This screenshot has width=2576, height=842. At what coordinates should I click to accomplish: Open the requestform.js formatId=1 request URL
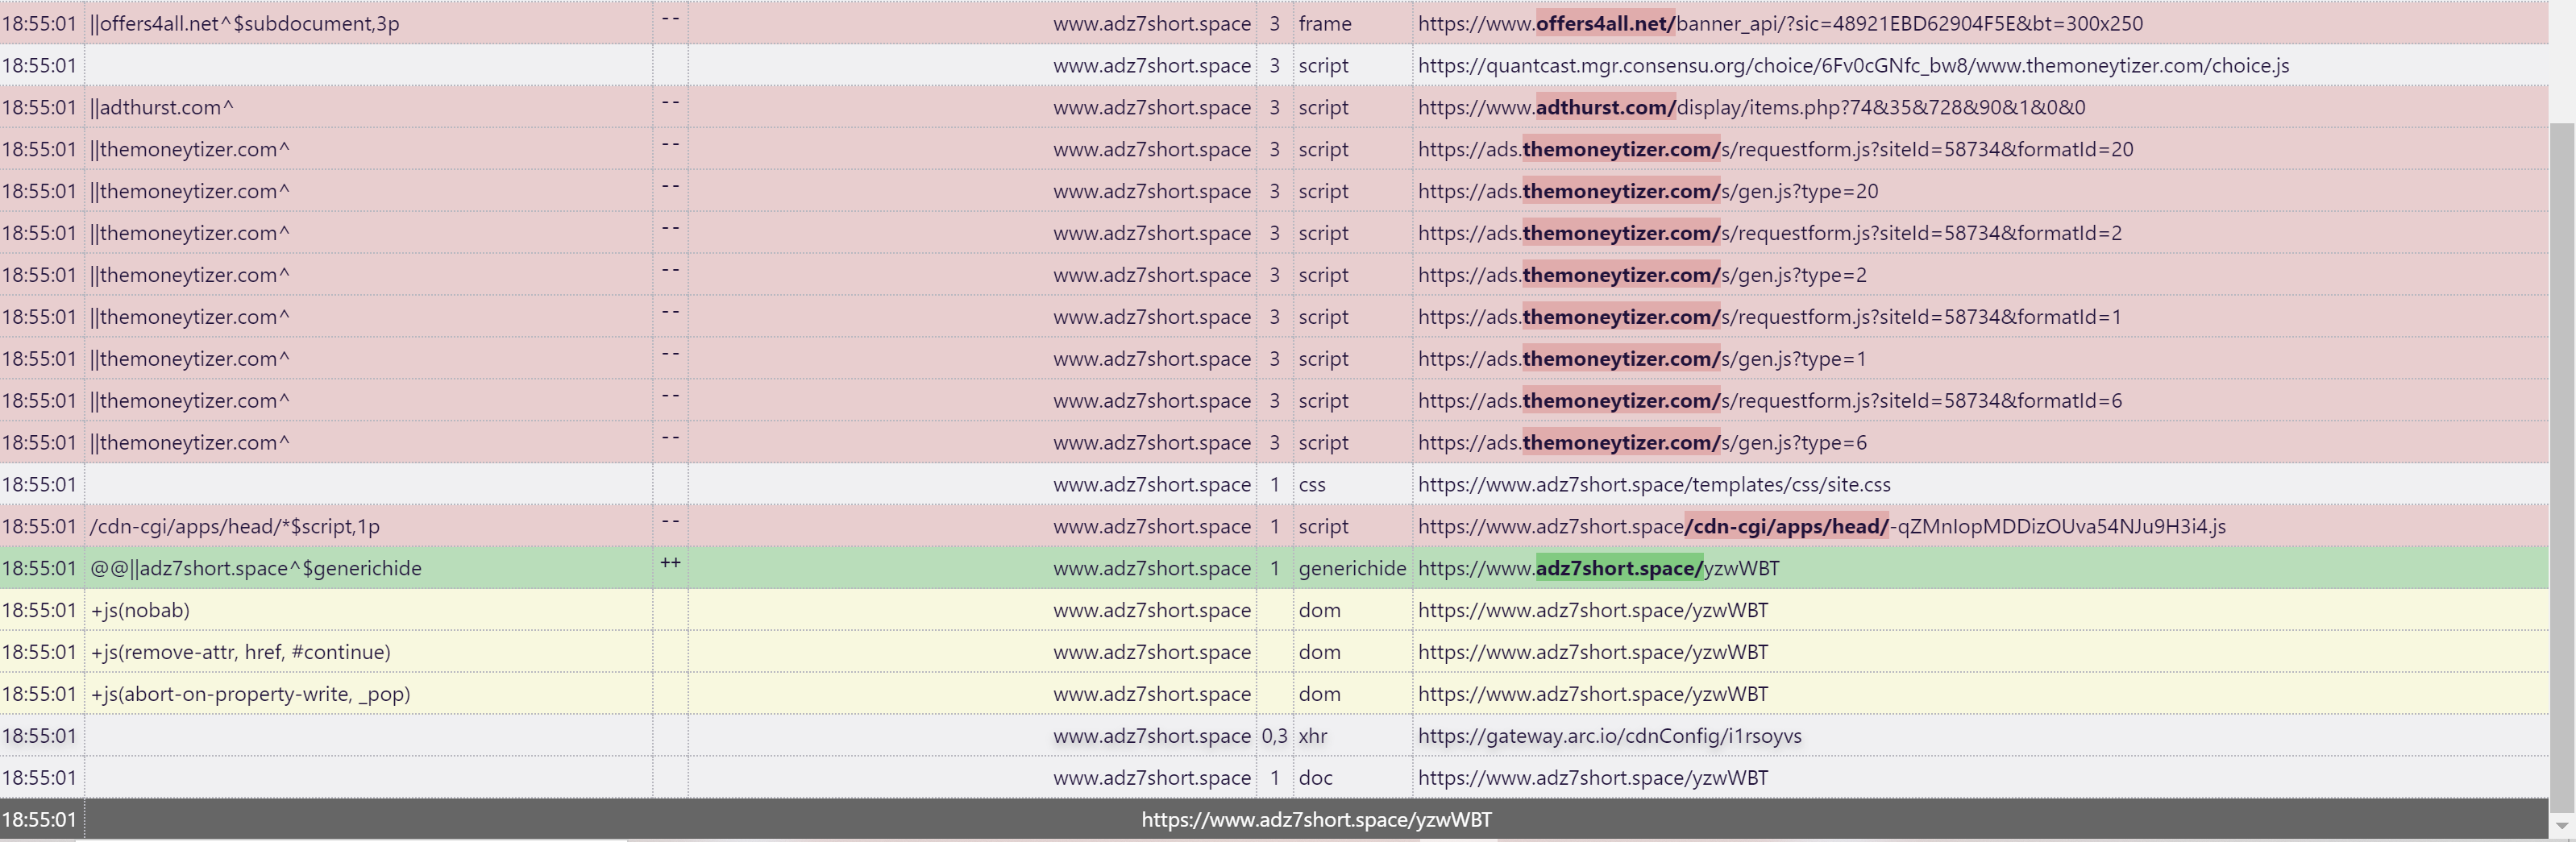pyautogui.click(x=1770, y=317)
